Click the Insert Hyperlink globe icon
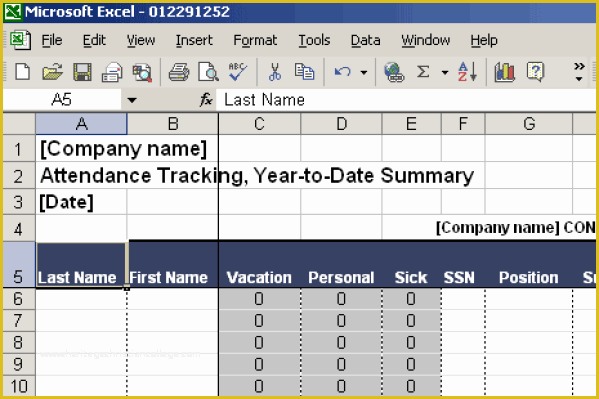Image resolution: width=599 pixels, height=399 pixels. pyautogui.click(x=394, y=72)
